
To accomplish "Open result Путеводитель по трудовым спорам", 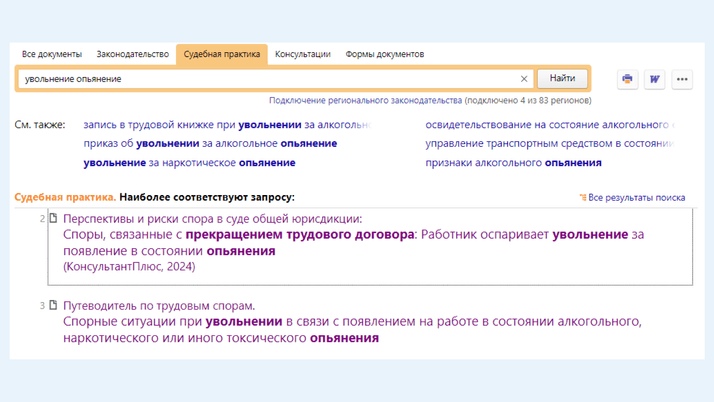I will pyautogui.click(x=159, y=305).
